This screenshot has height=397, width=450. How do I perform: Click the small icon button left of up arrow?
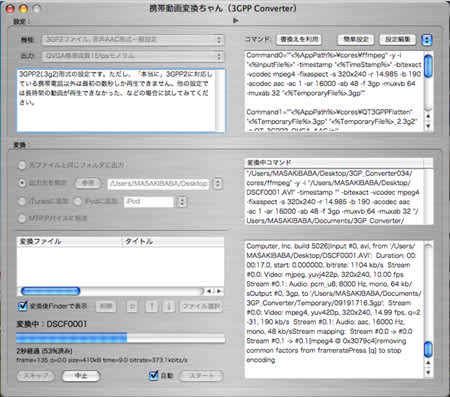(x=132, y=307)
